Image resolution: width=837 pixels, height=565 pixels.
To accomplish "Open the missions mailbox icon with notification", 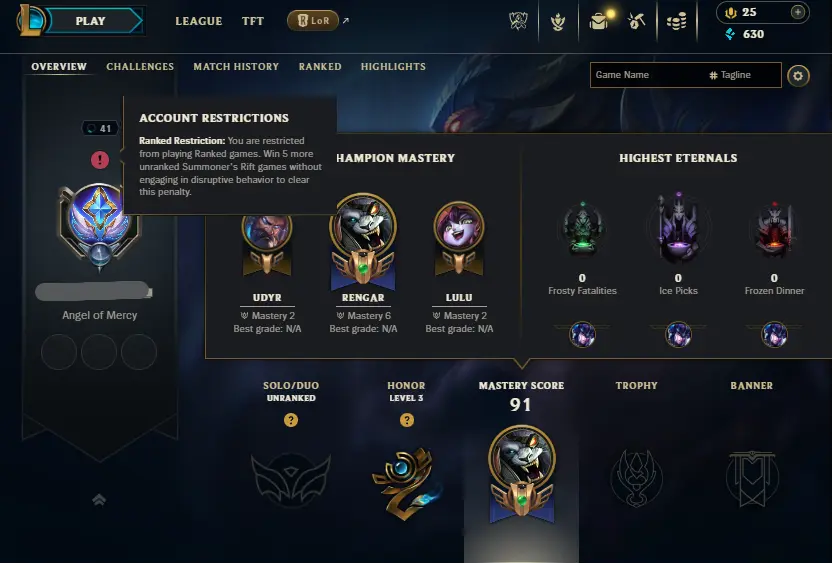I will coord(601,21).
